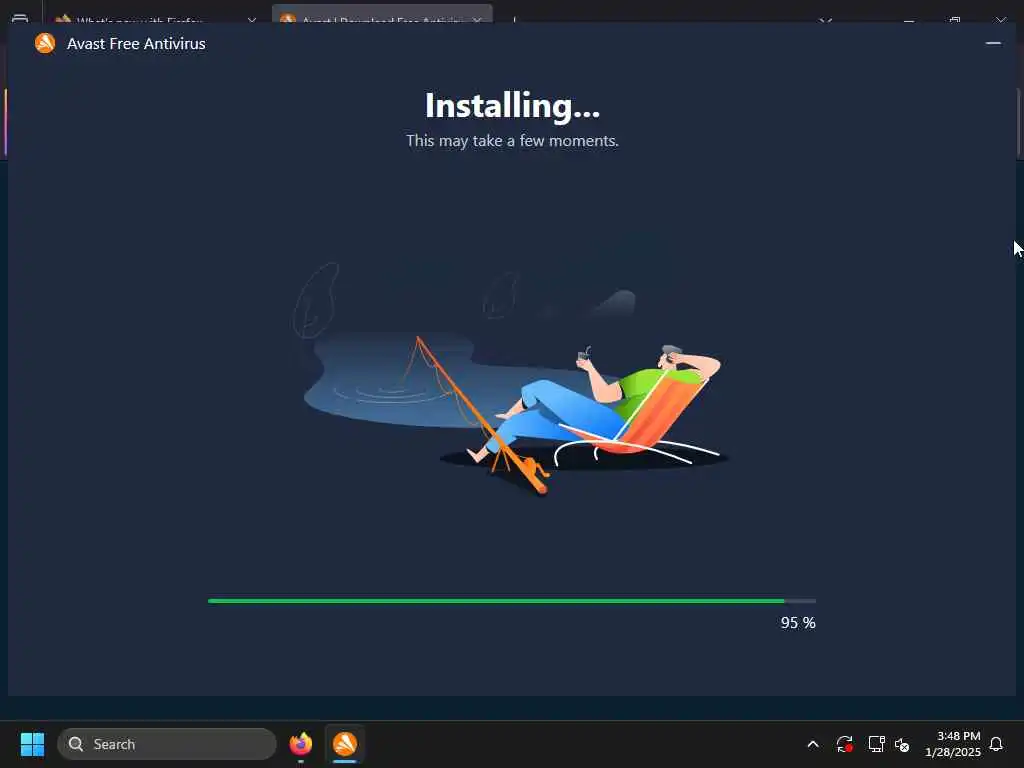This screenshot has width=1024, height=768.
Task: Click the green installation progress bar
Action: click(x=511, y=601)
